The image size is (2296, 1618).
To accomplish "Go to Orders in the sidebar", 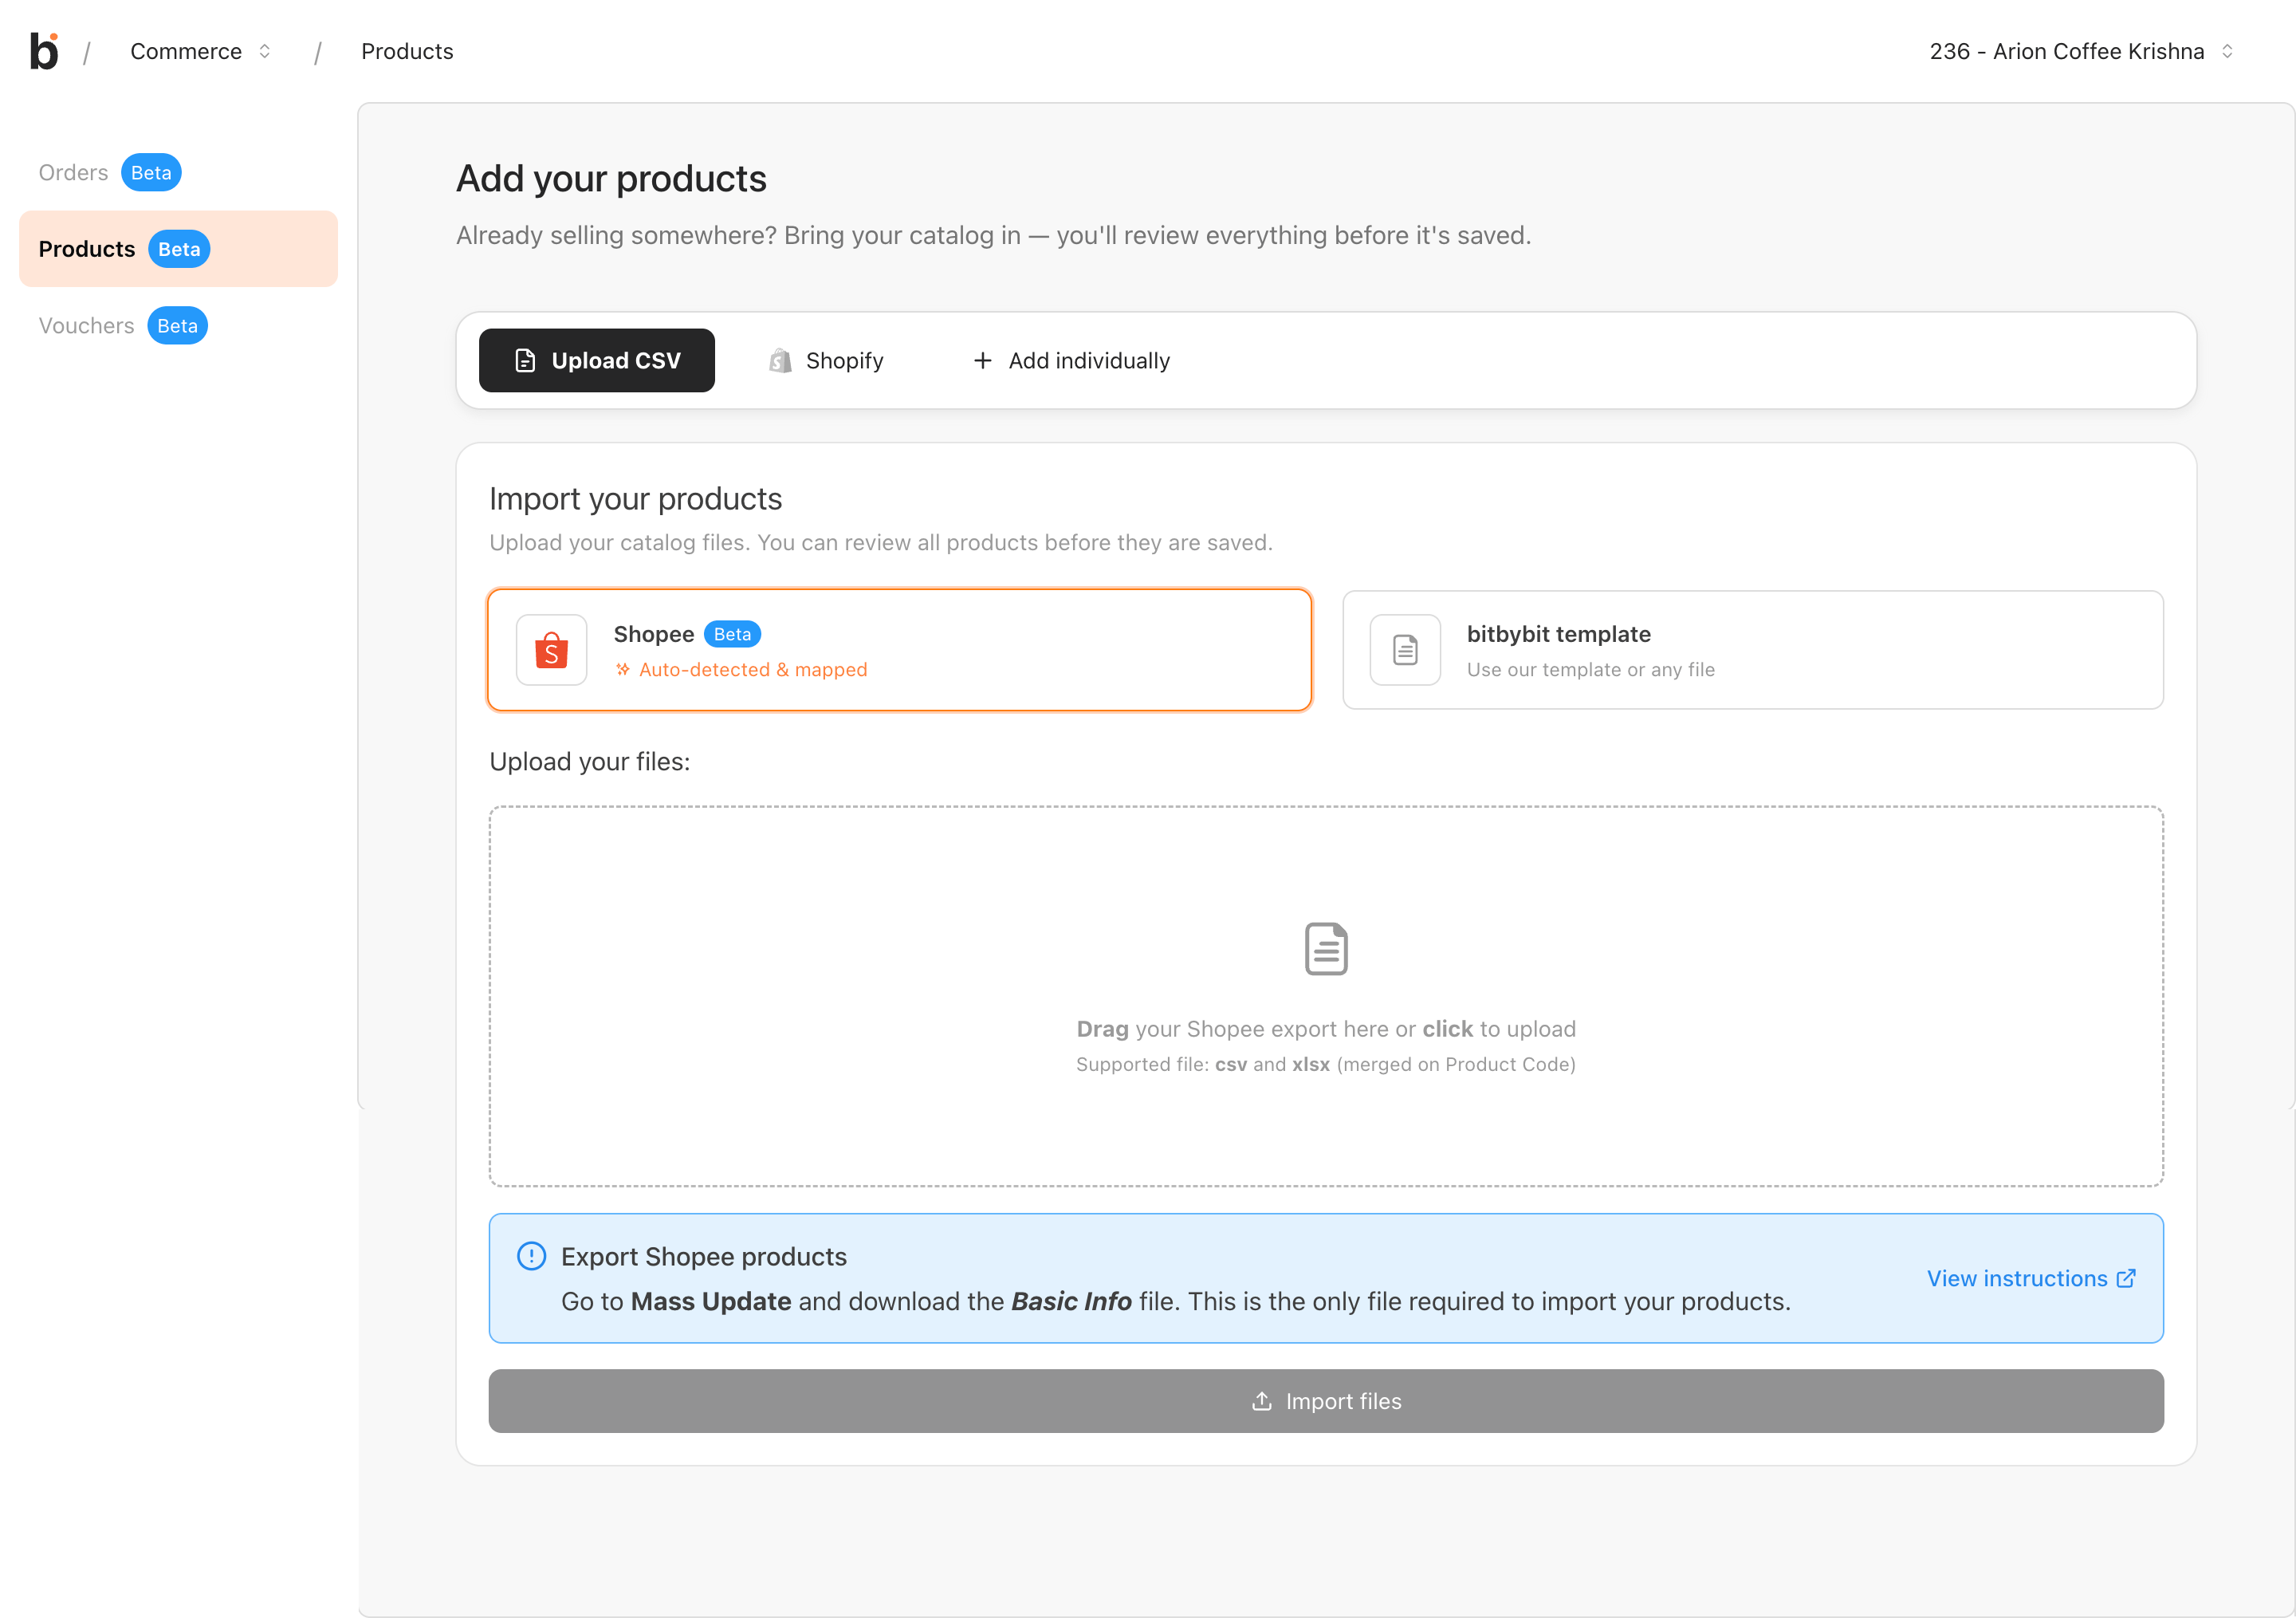I will (178, 172).
